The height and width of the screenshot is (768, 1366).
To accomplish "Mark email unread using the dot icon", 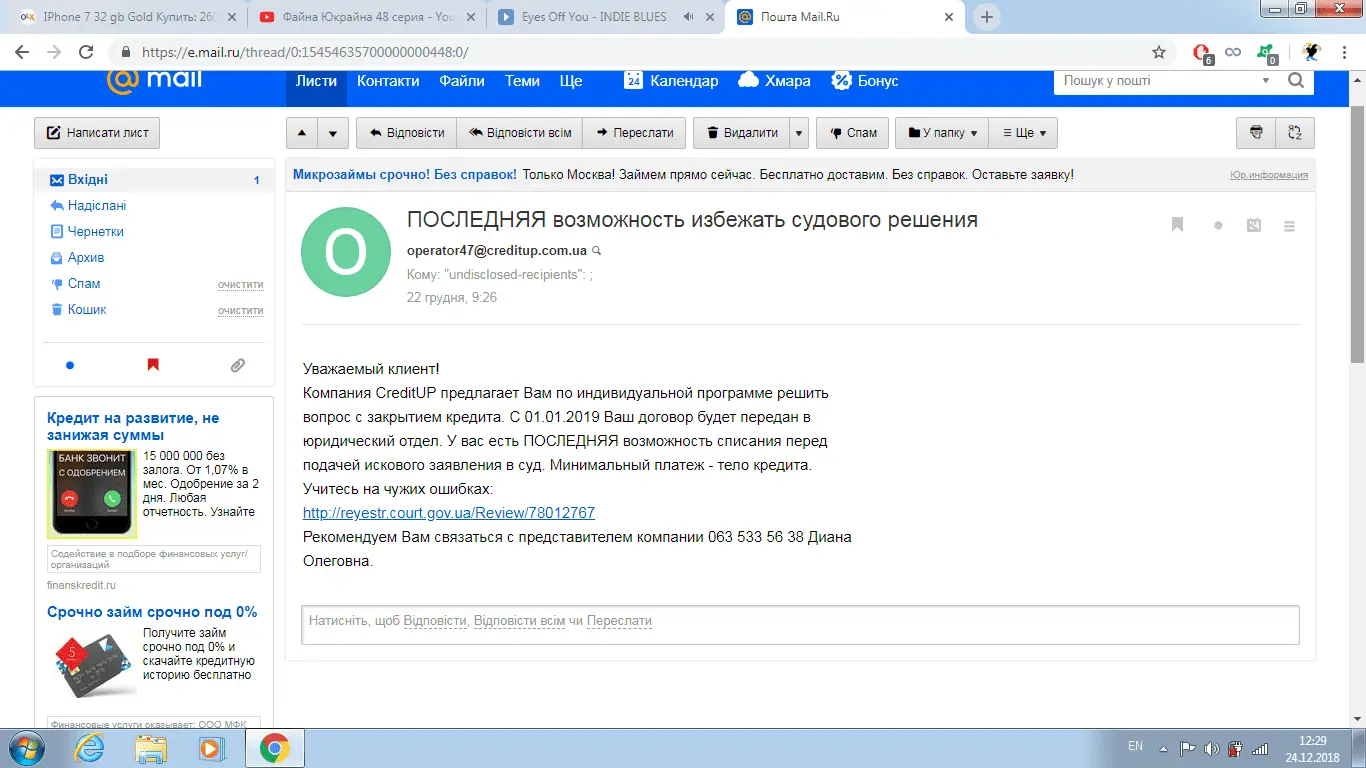I will pyautogui.click(x=1218, y=226).
